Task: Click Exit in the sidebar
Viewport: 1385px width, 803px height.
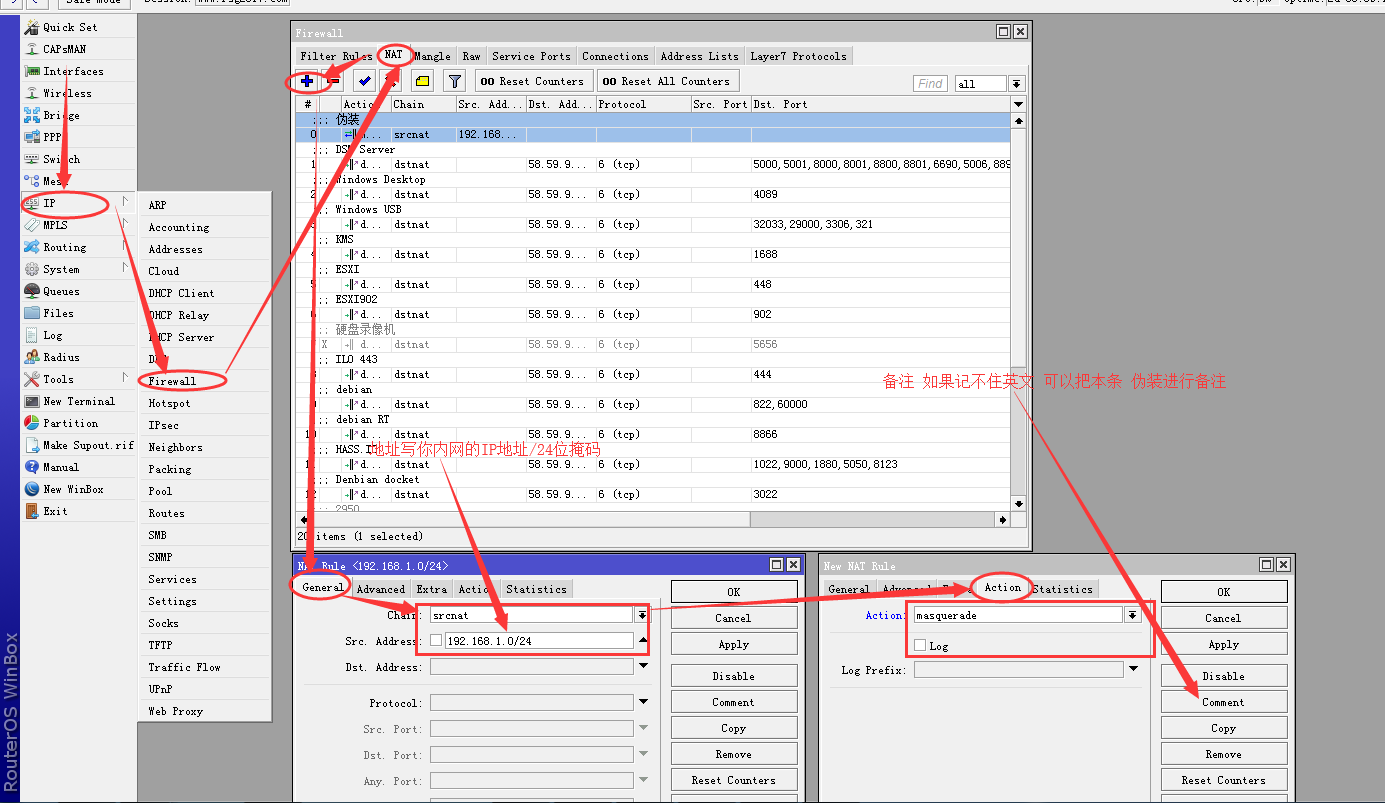Action: click(x=55, y=511)
